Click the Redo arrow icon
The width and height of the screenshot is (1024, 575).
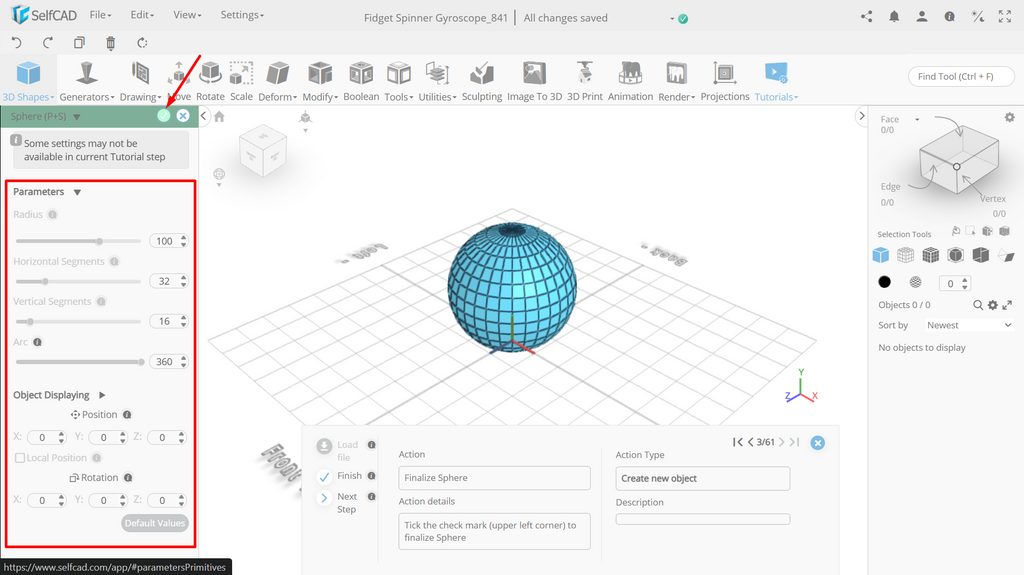click(48, 42)
